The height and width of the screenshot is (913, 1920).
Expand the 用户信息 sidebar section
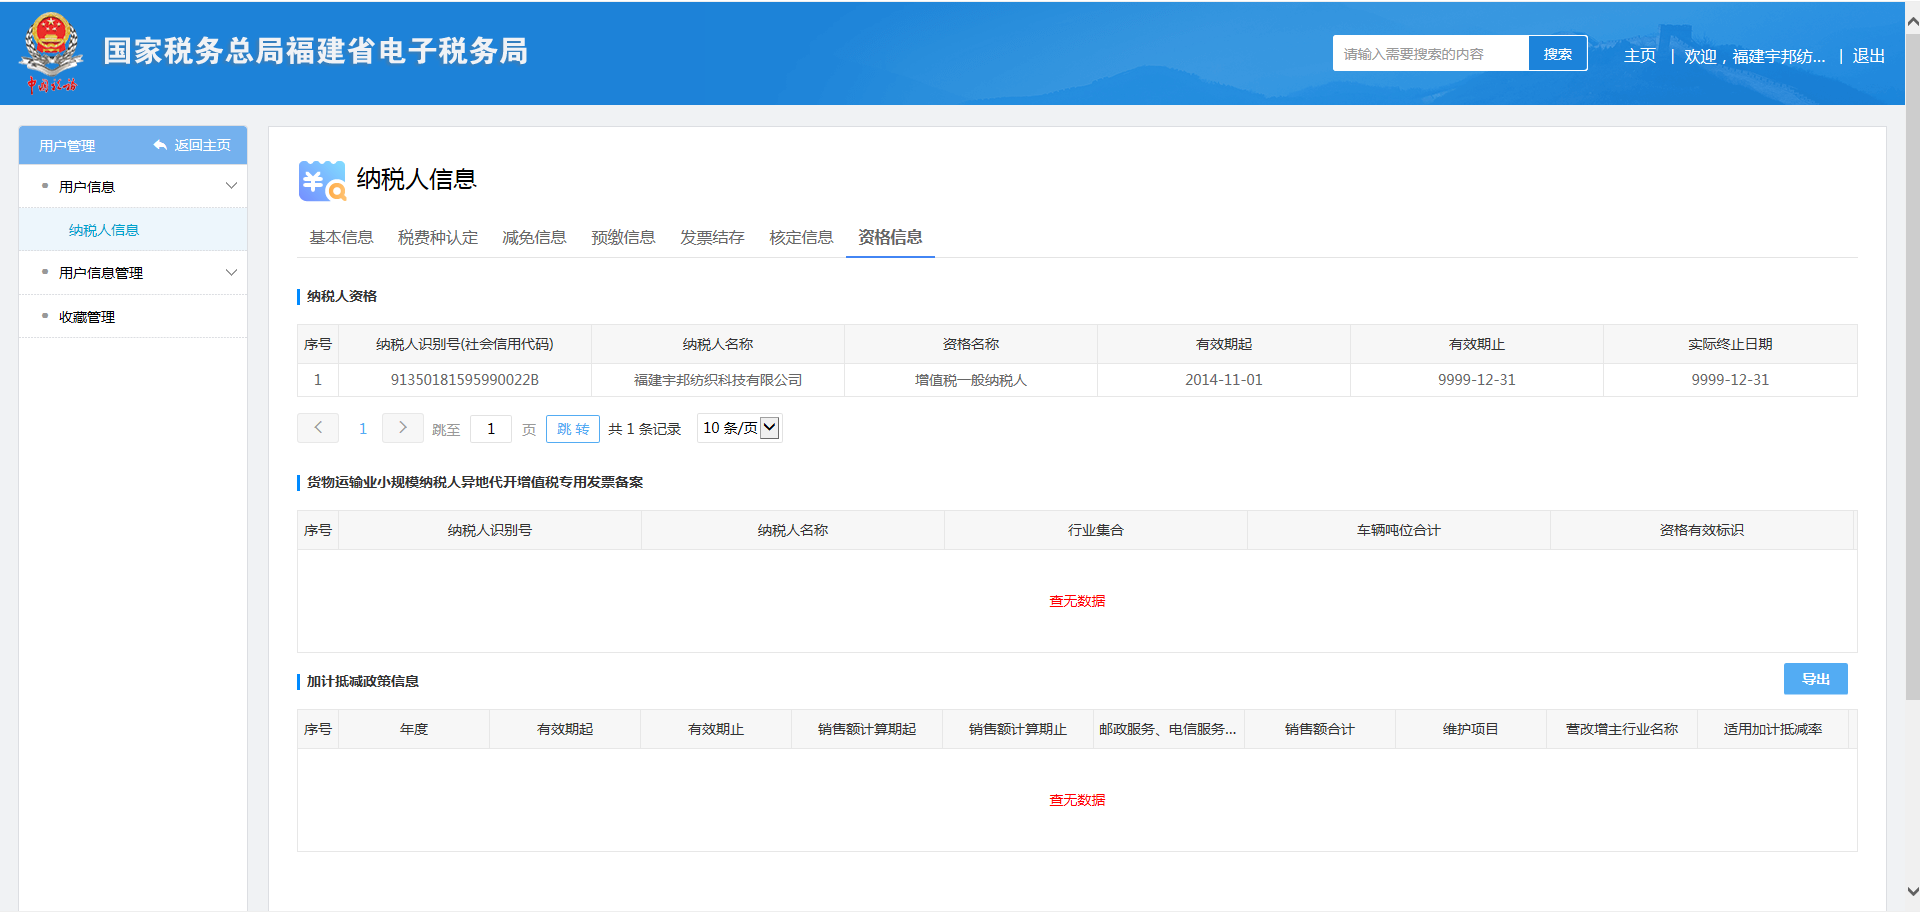tap(231, 186)
